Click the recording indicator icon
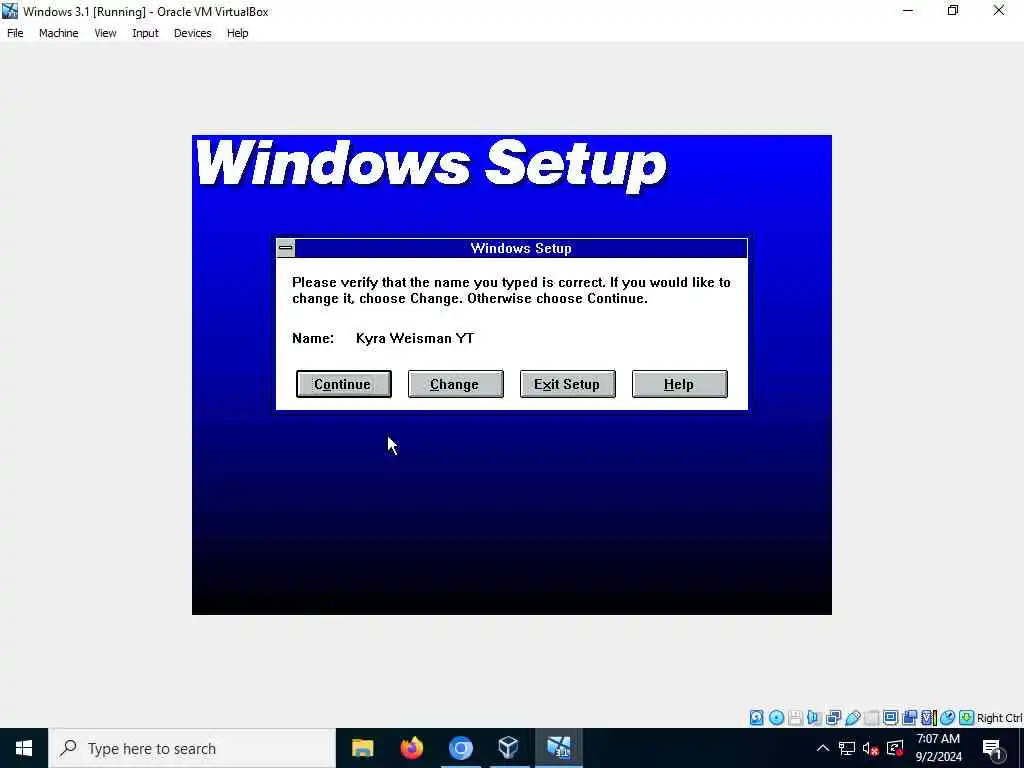Image resolution: width=1024 pixels, height=768 pixels. point(909,718)
